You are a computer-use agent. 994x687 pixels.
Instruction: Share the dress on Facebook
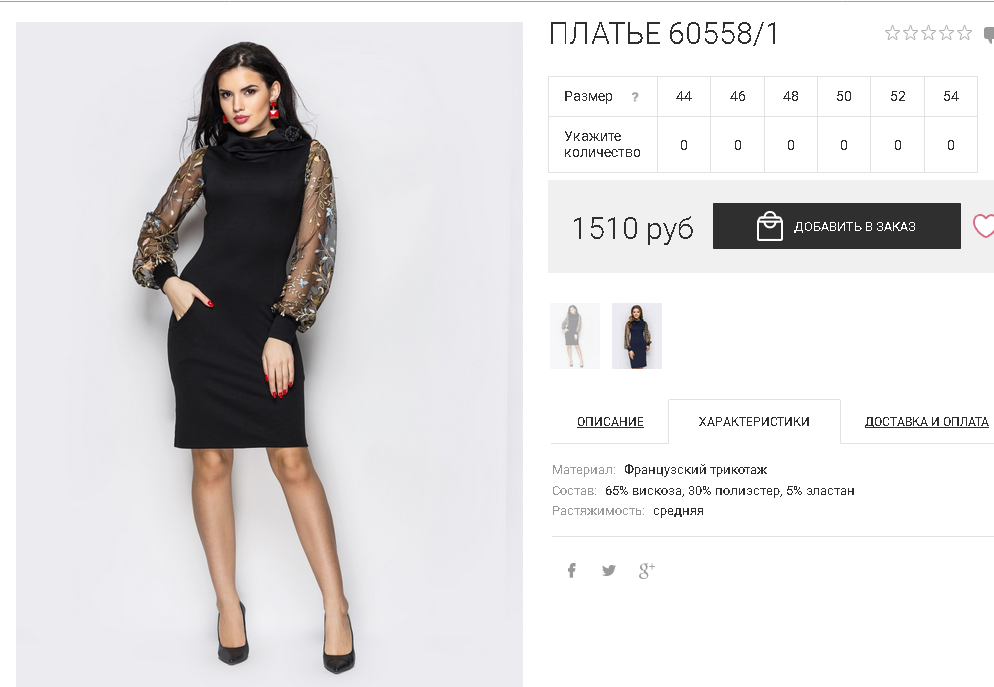[x=571, y=570]
